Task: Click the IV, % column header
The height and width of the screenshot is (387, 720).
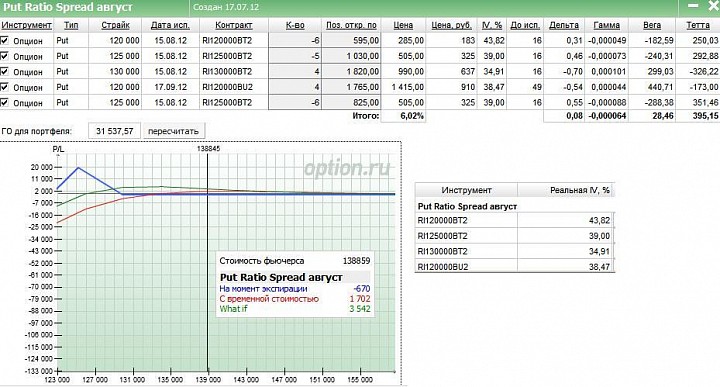Action: [x=492, y=25]
